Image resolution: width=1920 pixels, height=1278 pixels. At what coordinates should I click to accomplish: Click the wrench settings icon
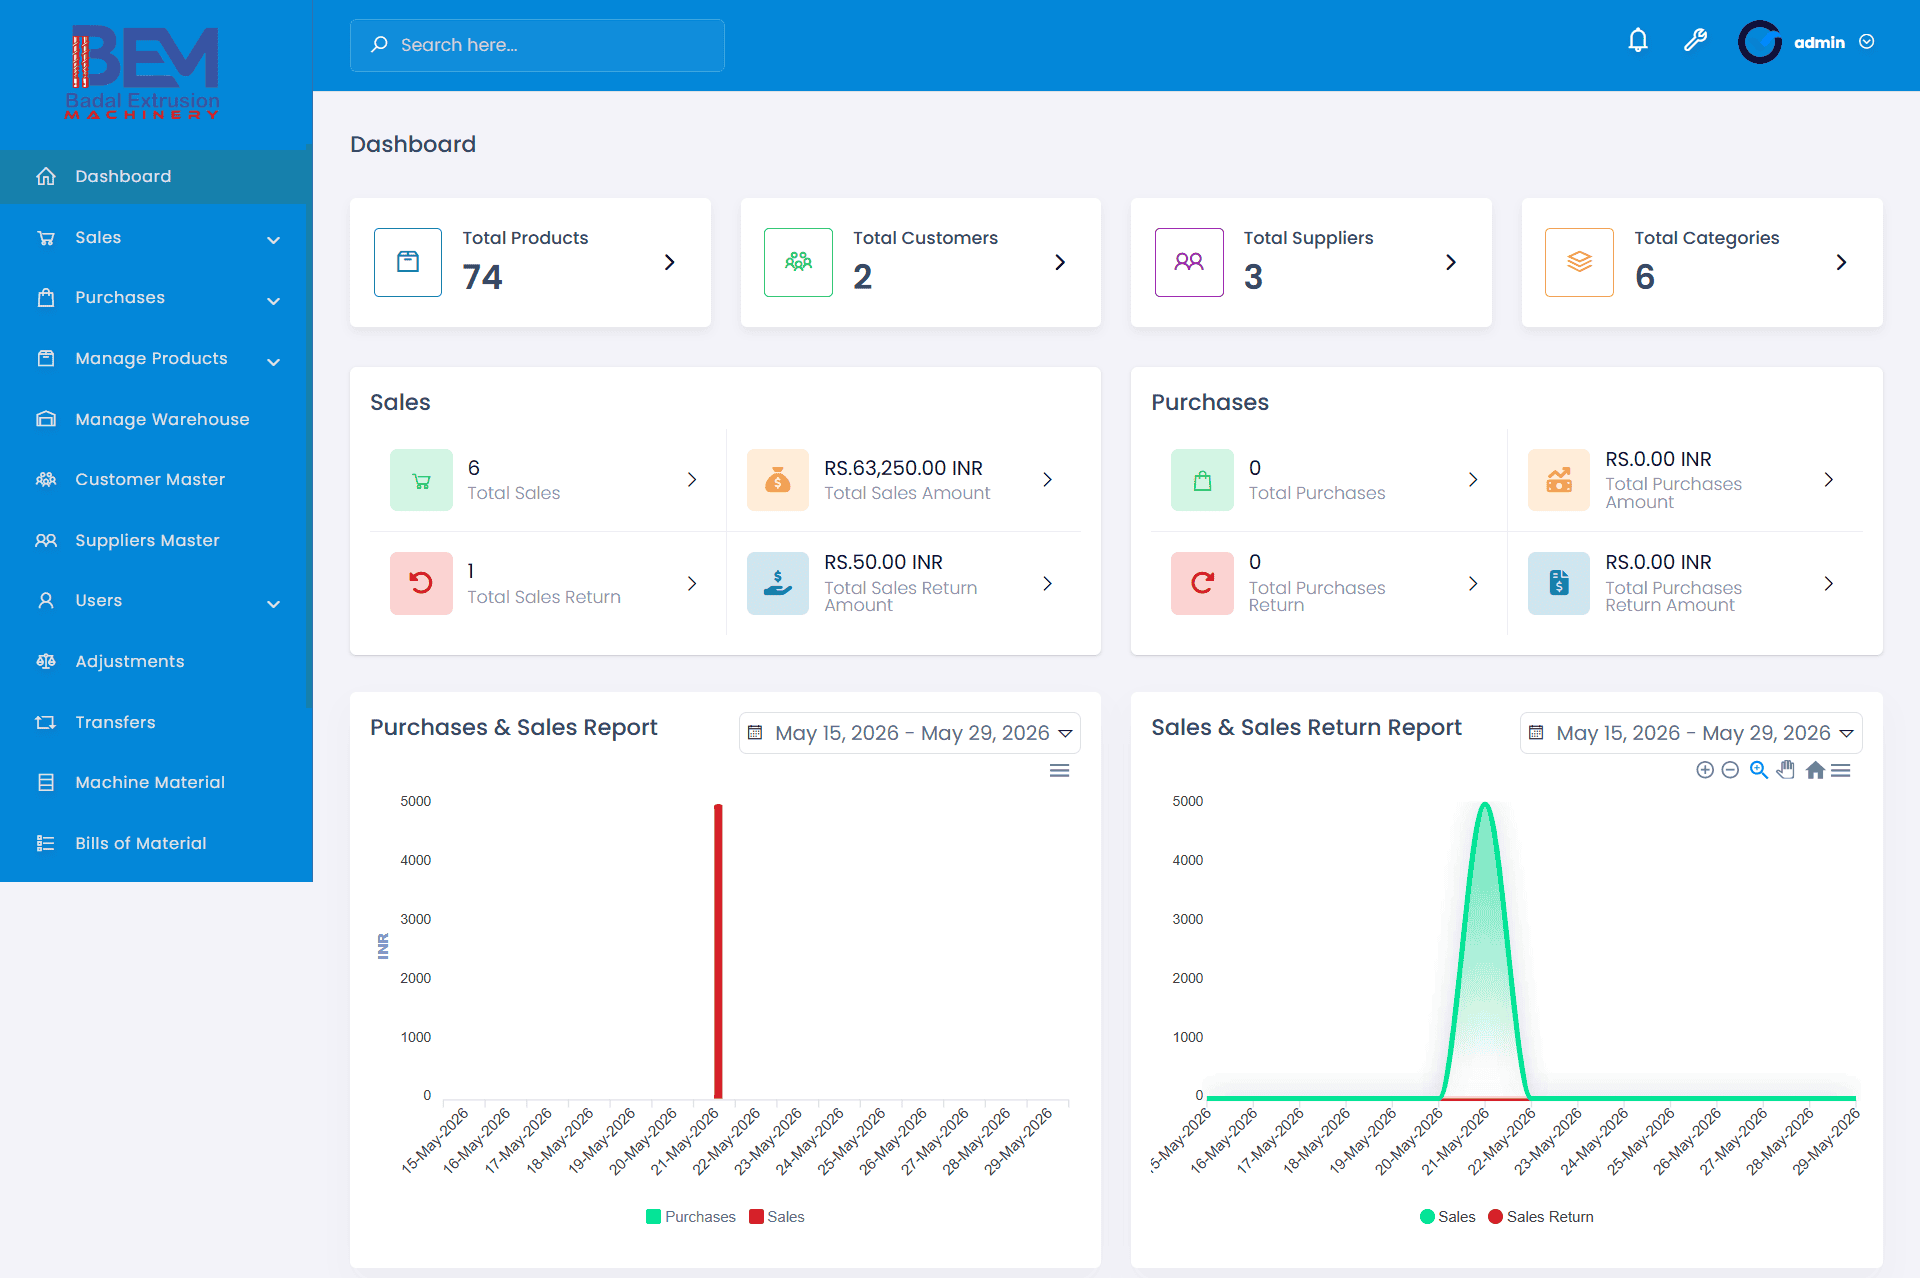(x=1695, y=41)
